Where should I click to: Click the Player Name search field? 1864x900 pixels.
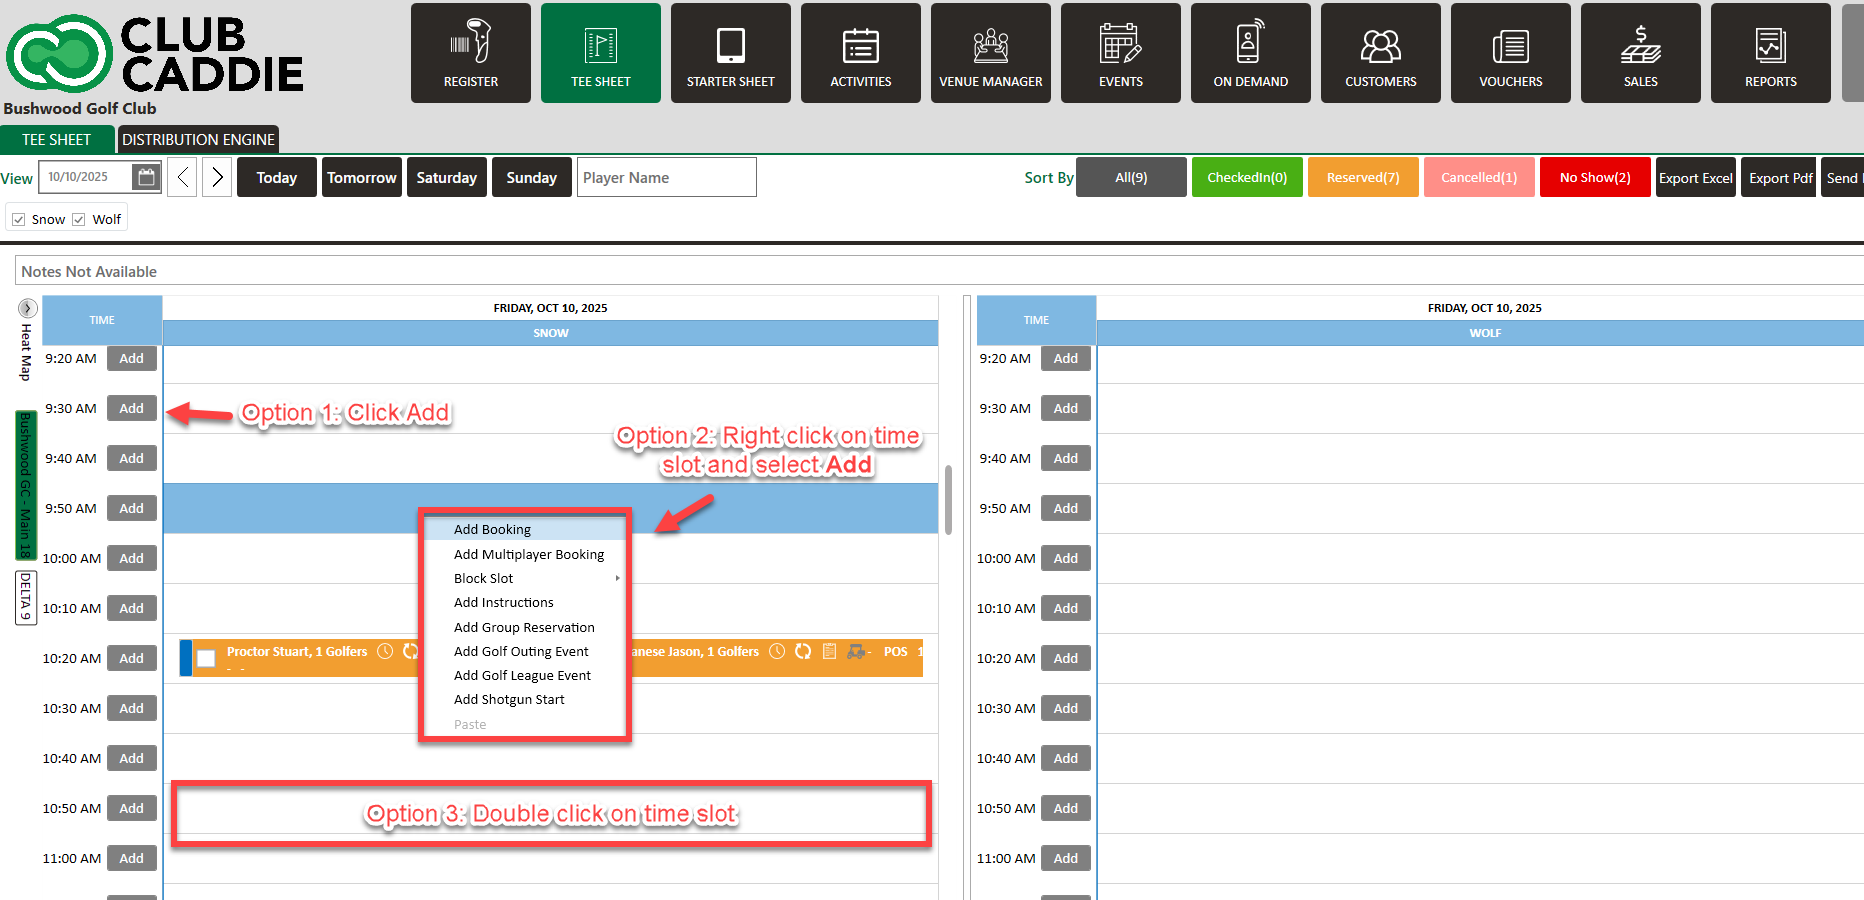[666, 177]
